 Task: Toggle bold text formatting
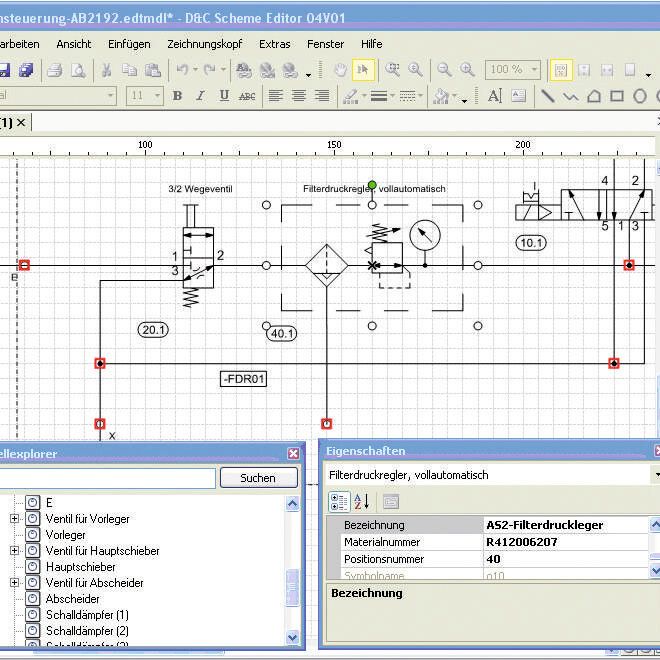pos(178,96)
